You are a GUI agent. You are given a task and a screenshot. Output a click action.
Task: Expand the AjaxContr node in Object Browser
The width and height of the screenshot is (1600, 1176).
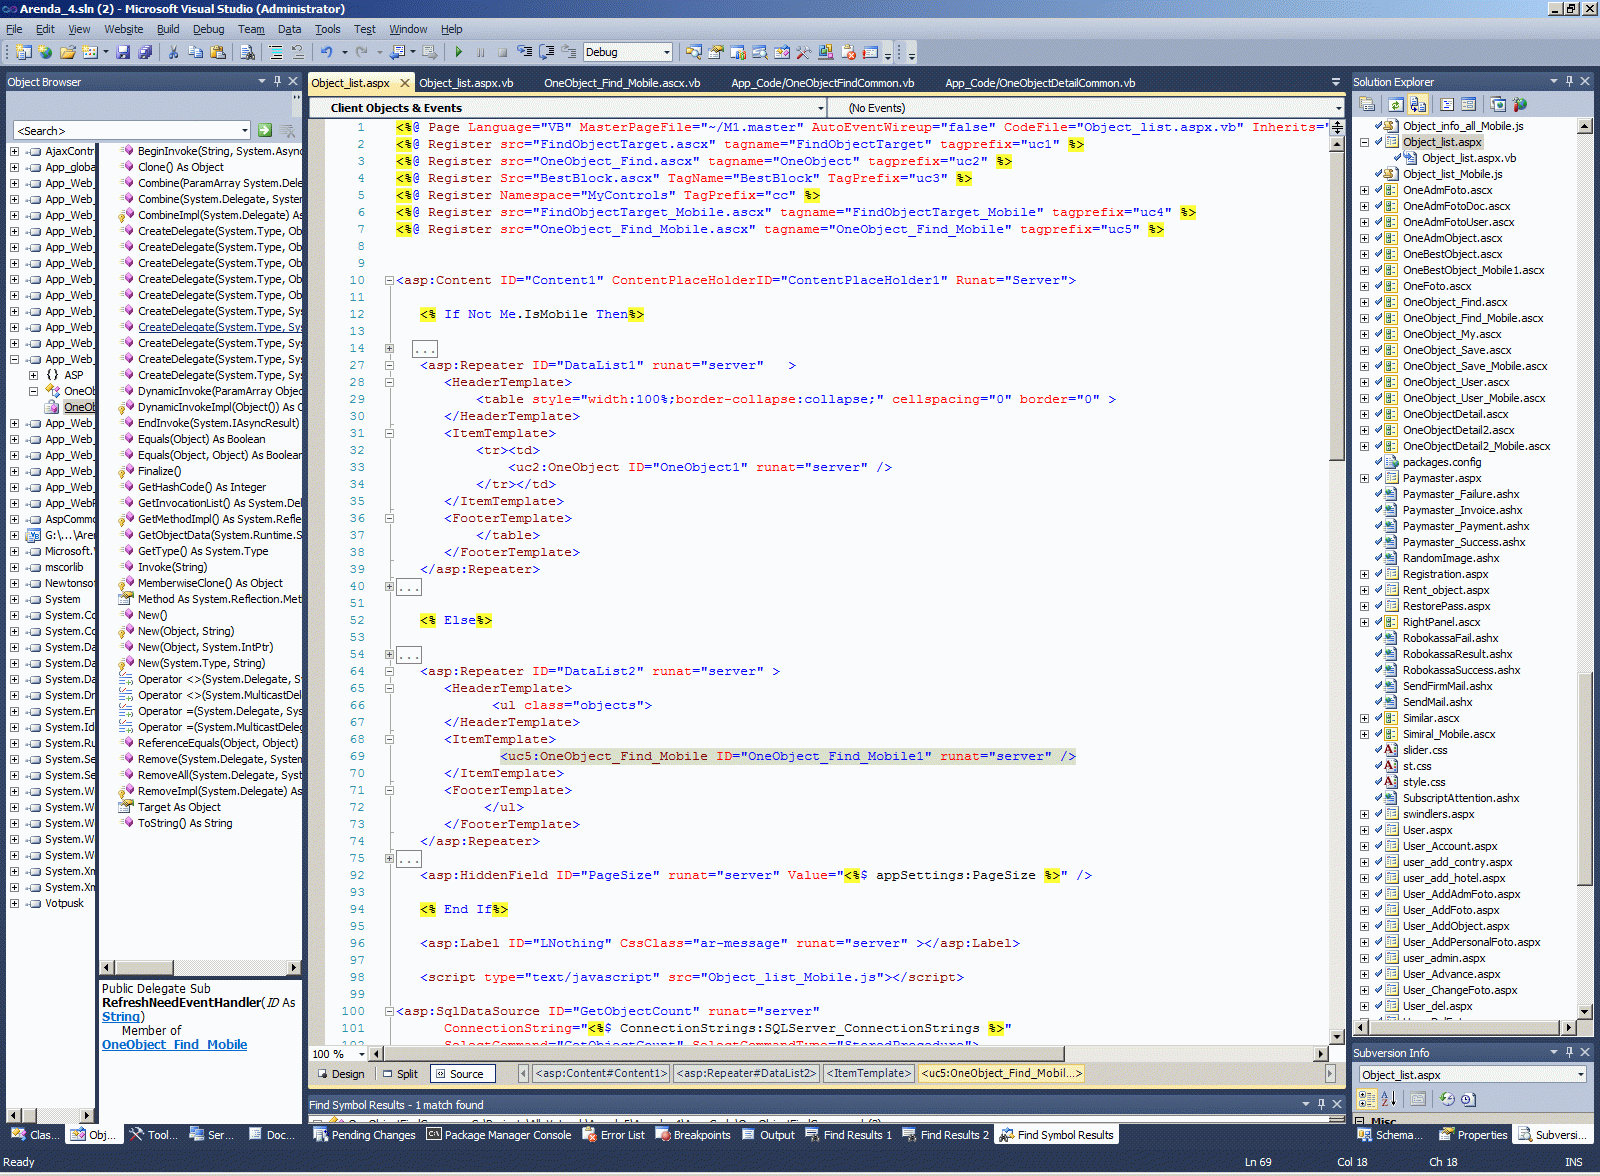pyautogui.click(x=14, y=151)
